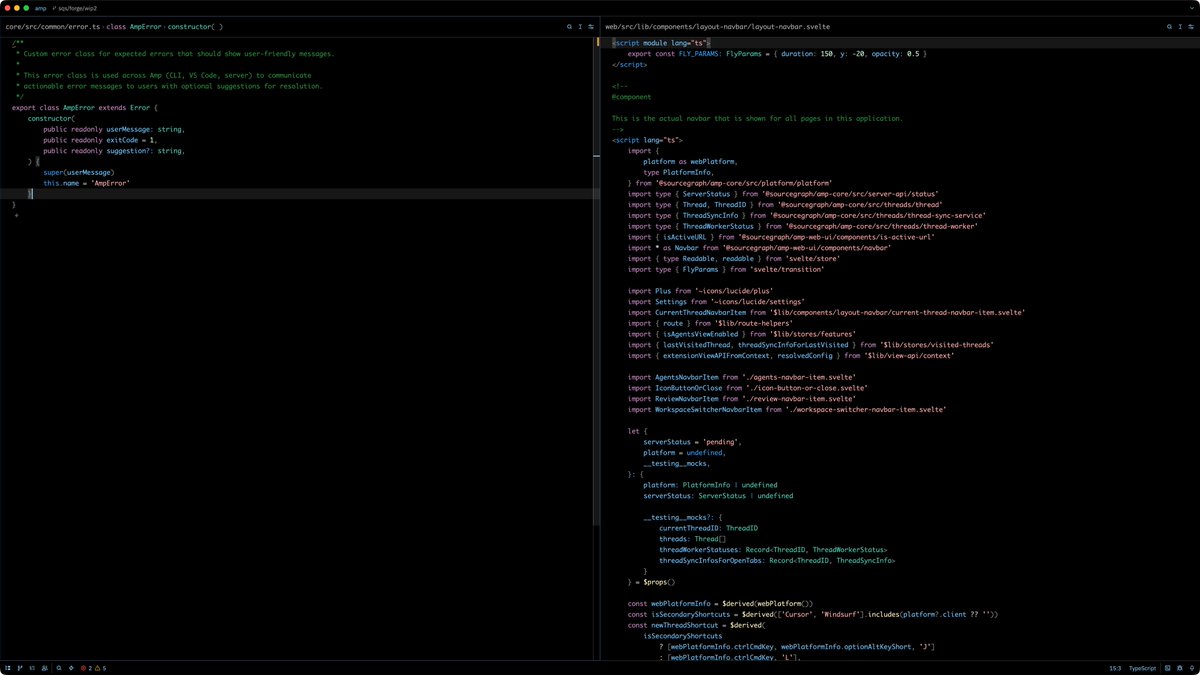Image resolution: width=1200 pixels, height=675 pixels.
Task: Toggle the outline panel icon in status bar
Action: click(x=32, y=668)
